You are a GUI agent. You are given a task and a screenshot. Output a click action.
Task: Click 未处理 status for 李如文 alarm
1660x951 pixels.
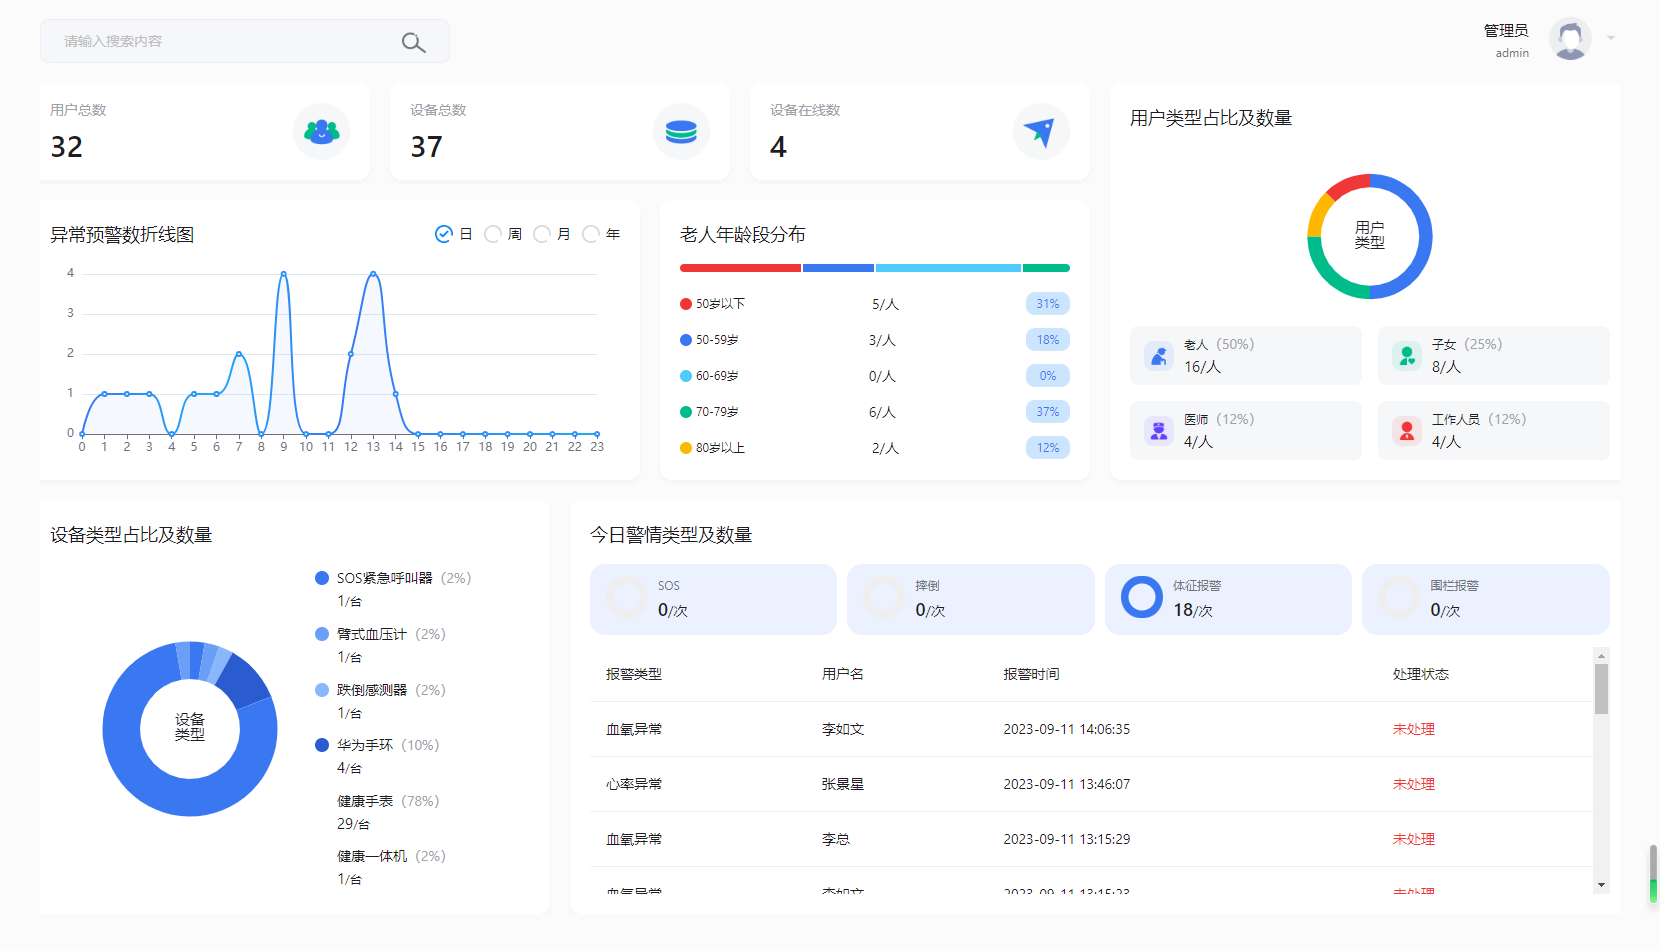coord(1413,729)
